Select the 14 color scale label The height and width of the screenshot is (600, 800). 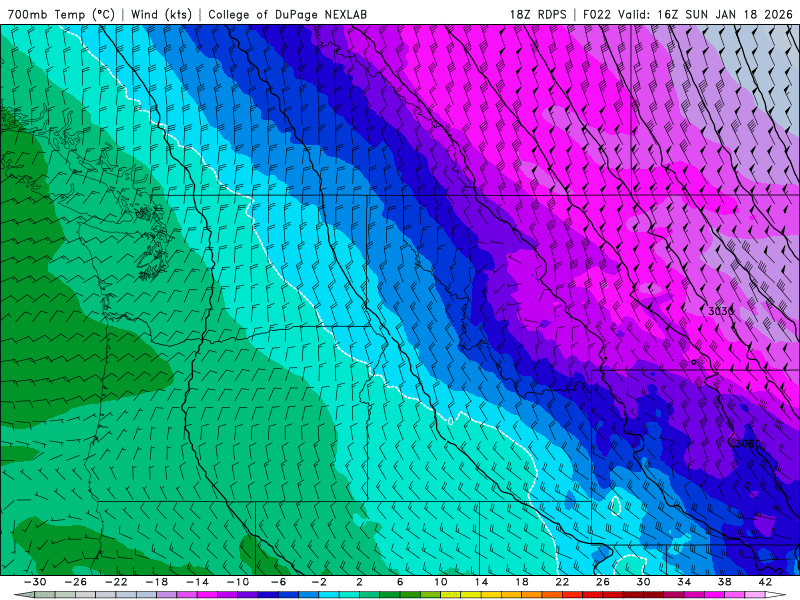pyautogui.click(x=481, y=582)
